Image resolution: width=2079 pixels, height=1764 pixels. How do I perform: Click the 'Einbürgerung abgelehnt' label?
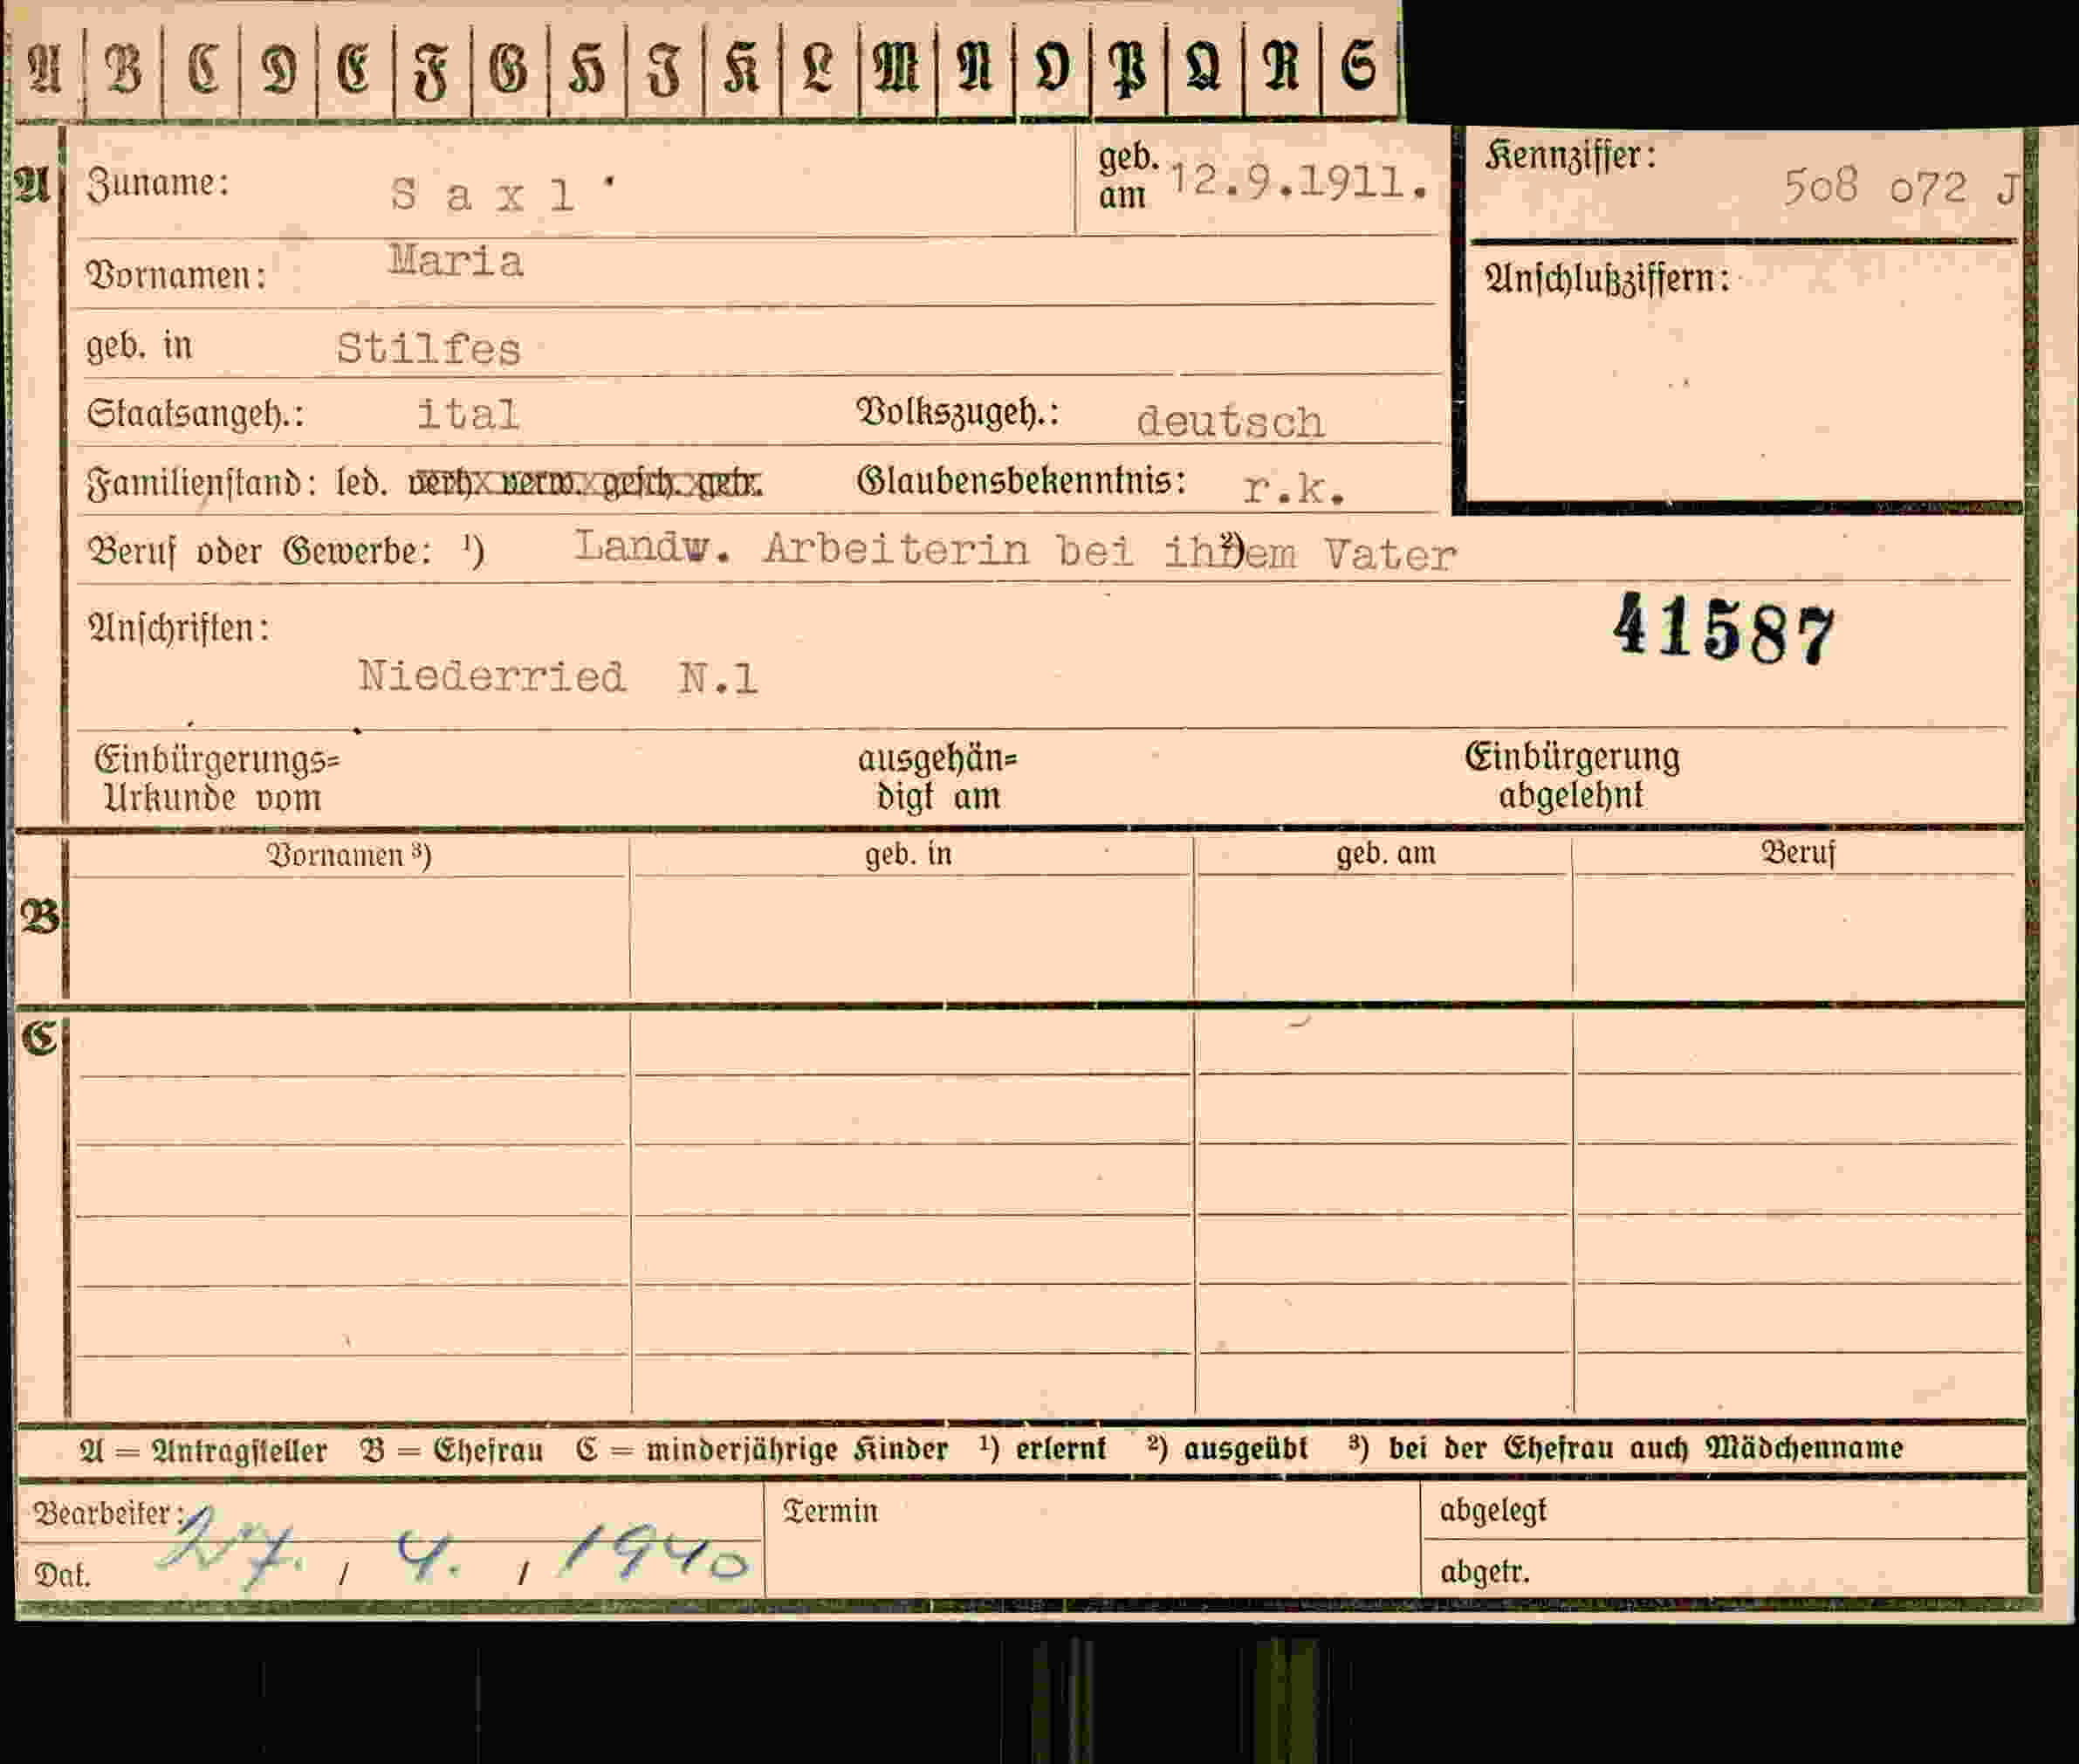pyautogui.click(x=1572, y=775)
